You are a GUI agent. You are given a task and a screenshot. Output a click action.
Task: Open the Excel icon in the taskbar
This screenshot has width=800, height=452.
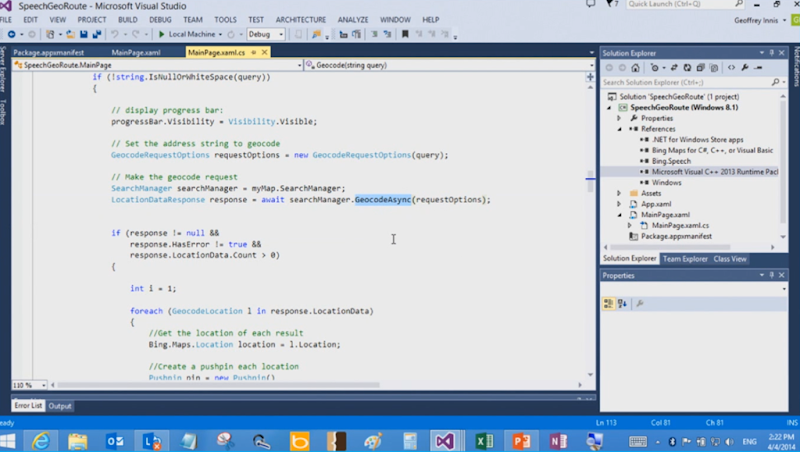pyautogui.click(x=484, y=441)
